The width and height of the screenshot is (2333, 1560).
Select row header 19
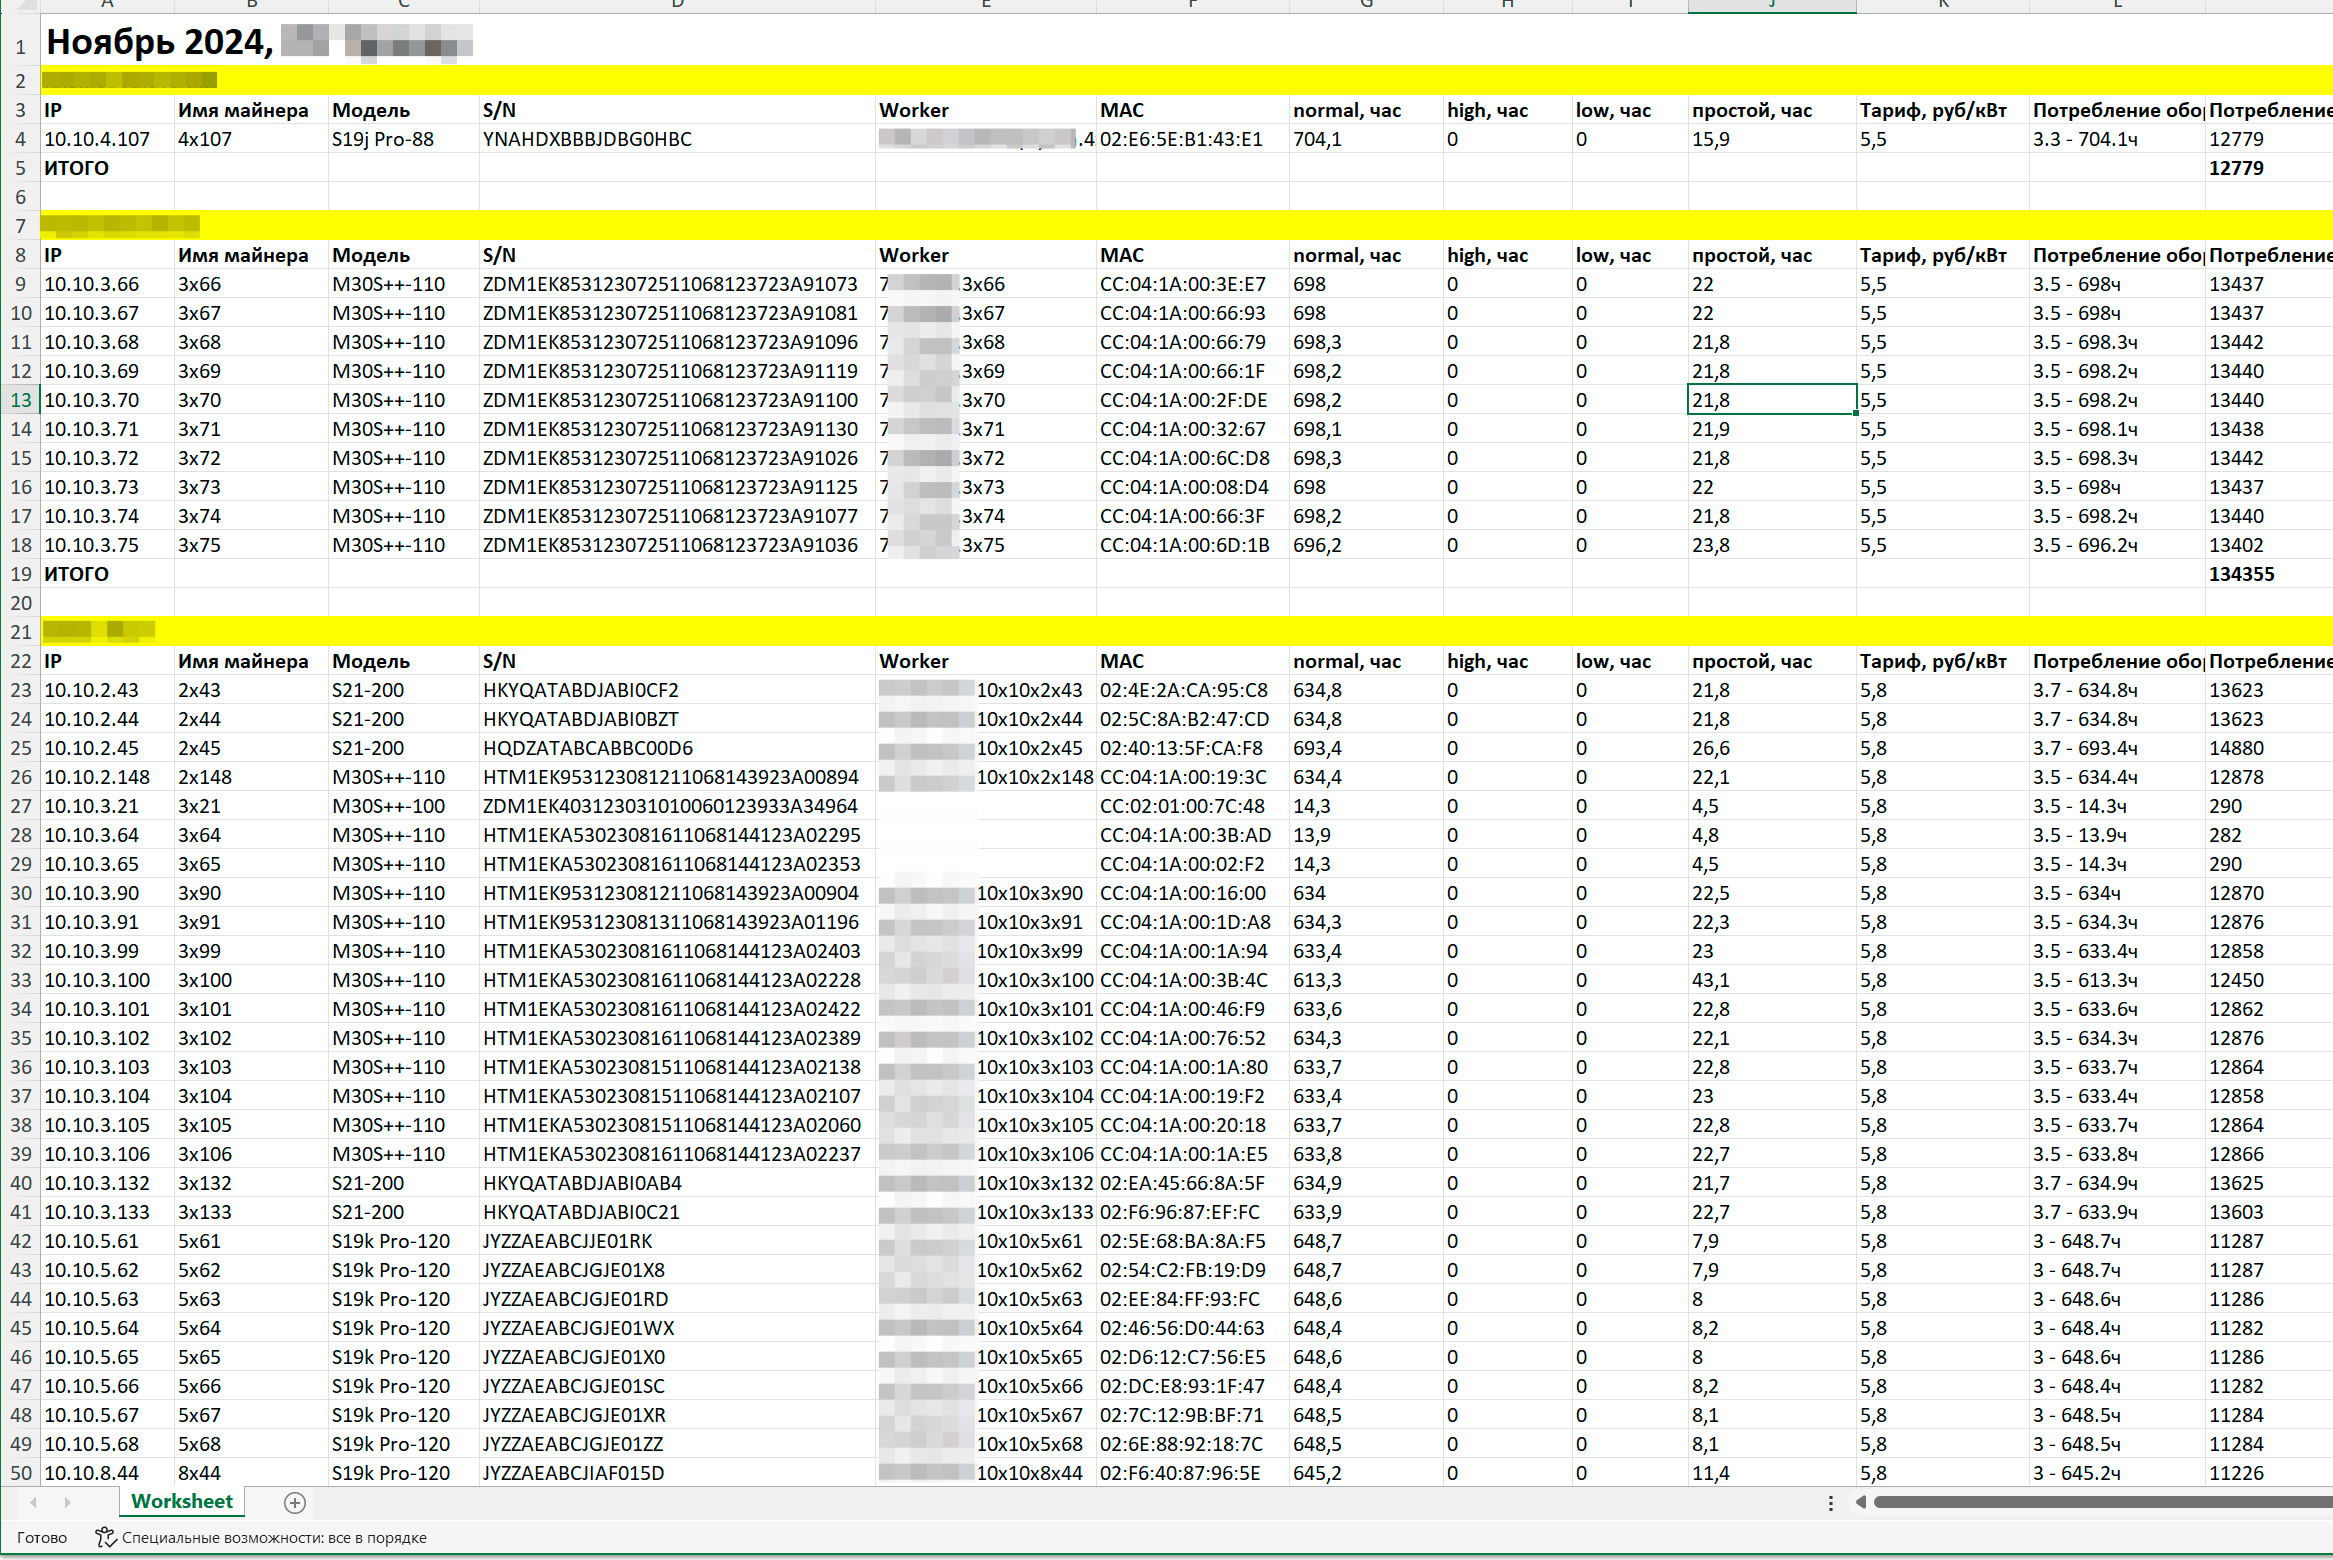20,574
